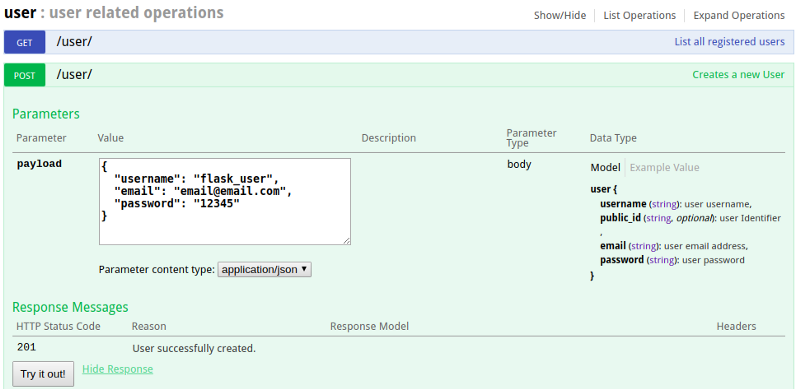Click the user related operations subtitle

(136, 13)
